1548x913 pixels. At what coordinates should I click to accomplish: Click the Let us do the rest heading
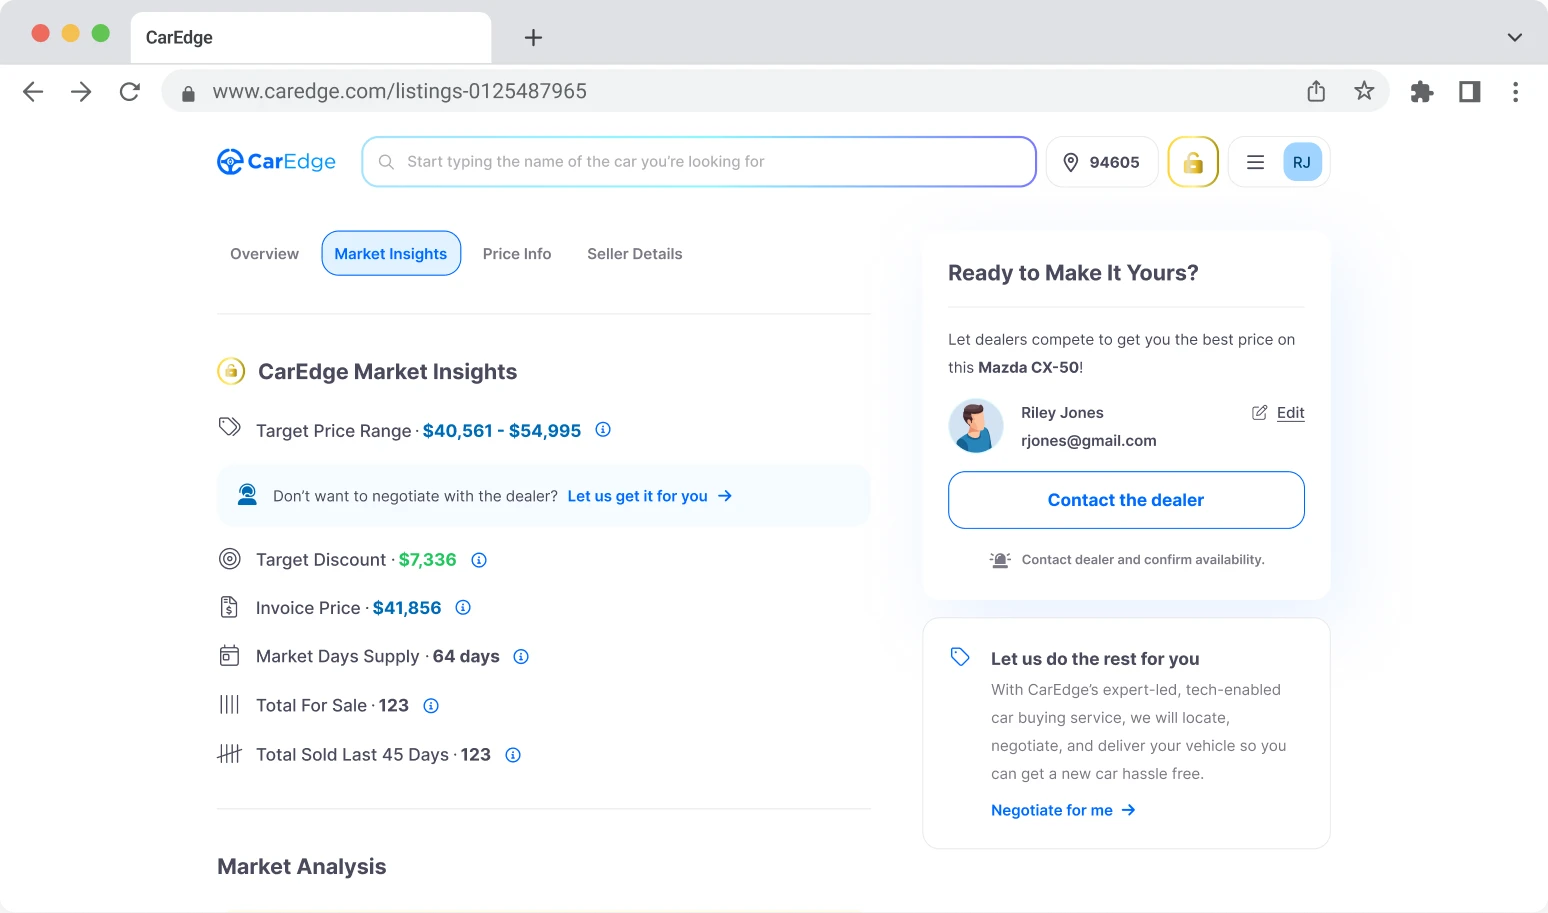pyautogui.click(x=1095, y=659)
